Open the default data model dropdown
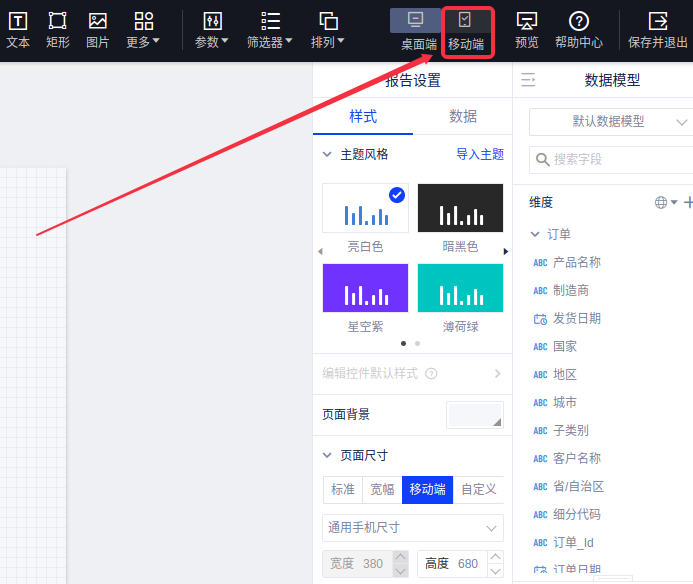 610,121
